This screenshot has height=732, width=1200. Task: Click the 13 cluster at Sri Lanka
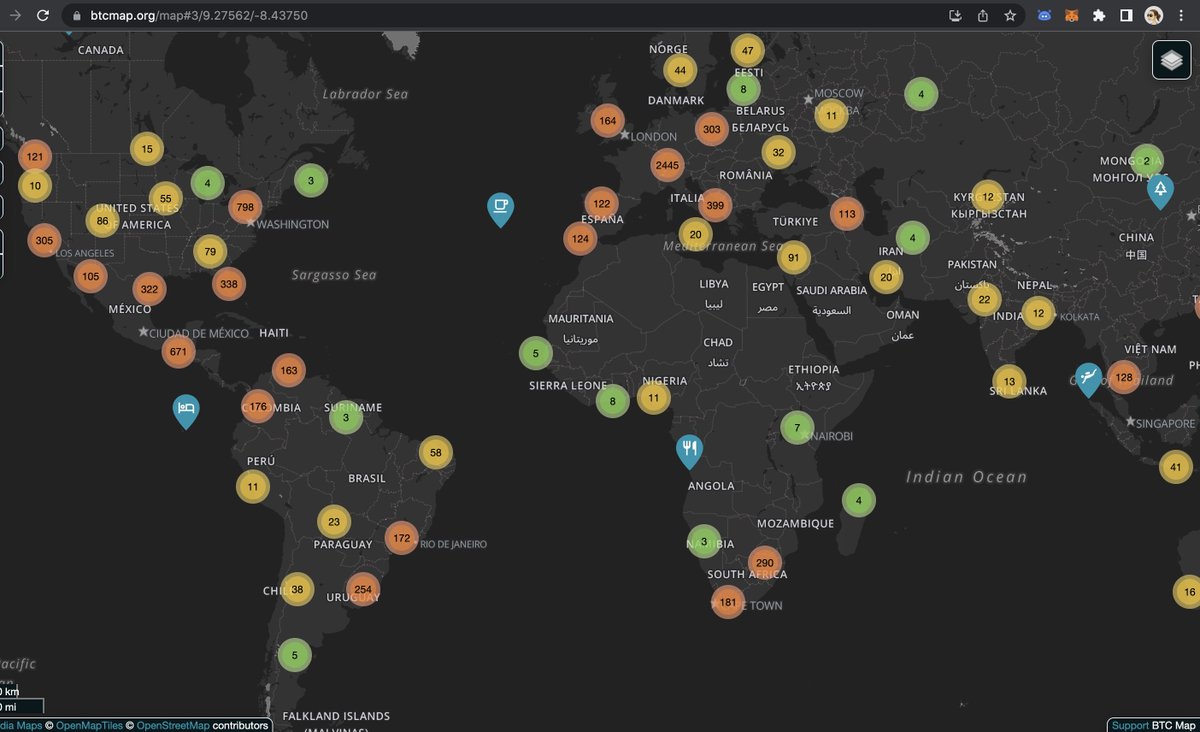pos(1009,381)
